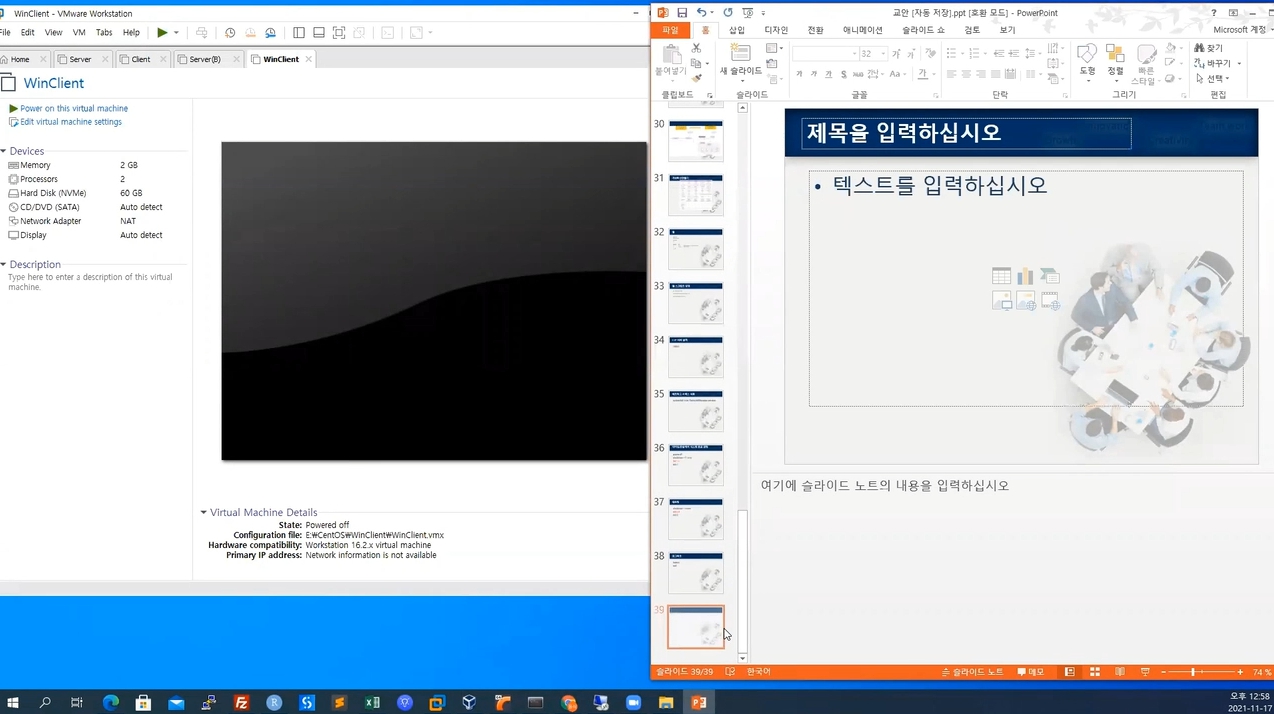The height and width of the screenshot is (714, 1274).
Task: Click Edit virtual machine settings link
Action: (x=70, y=122)
